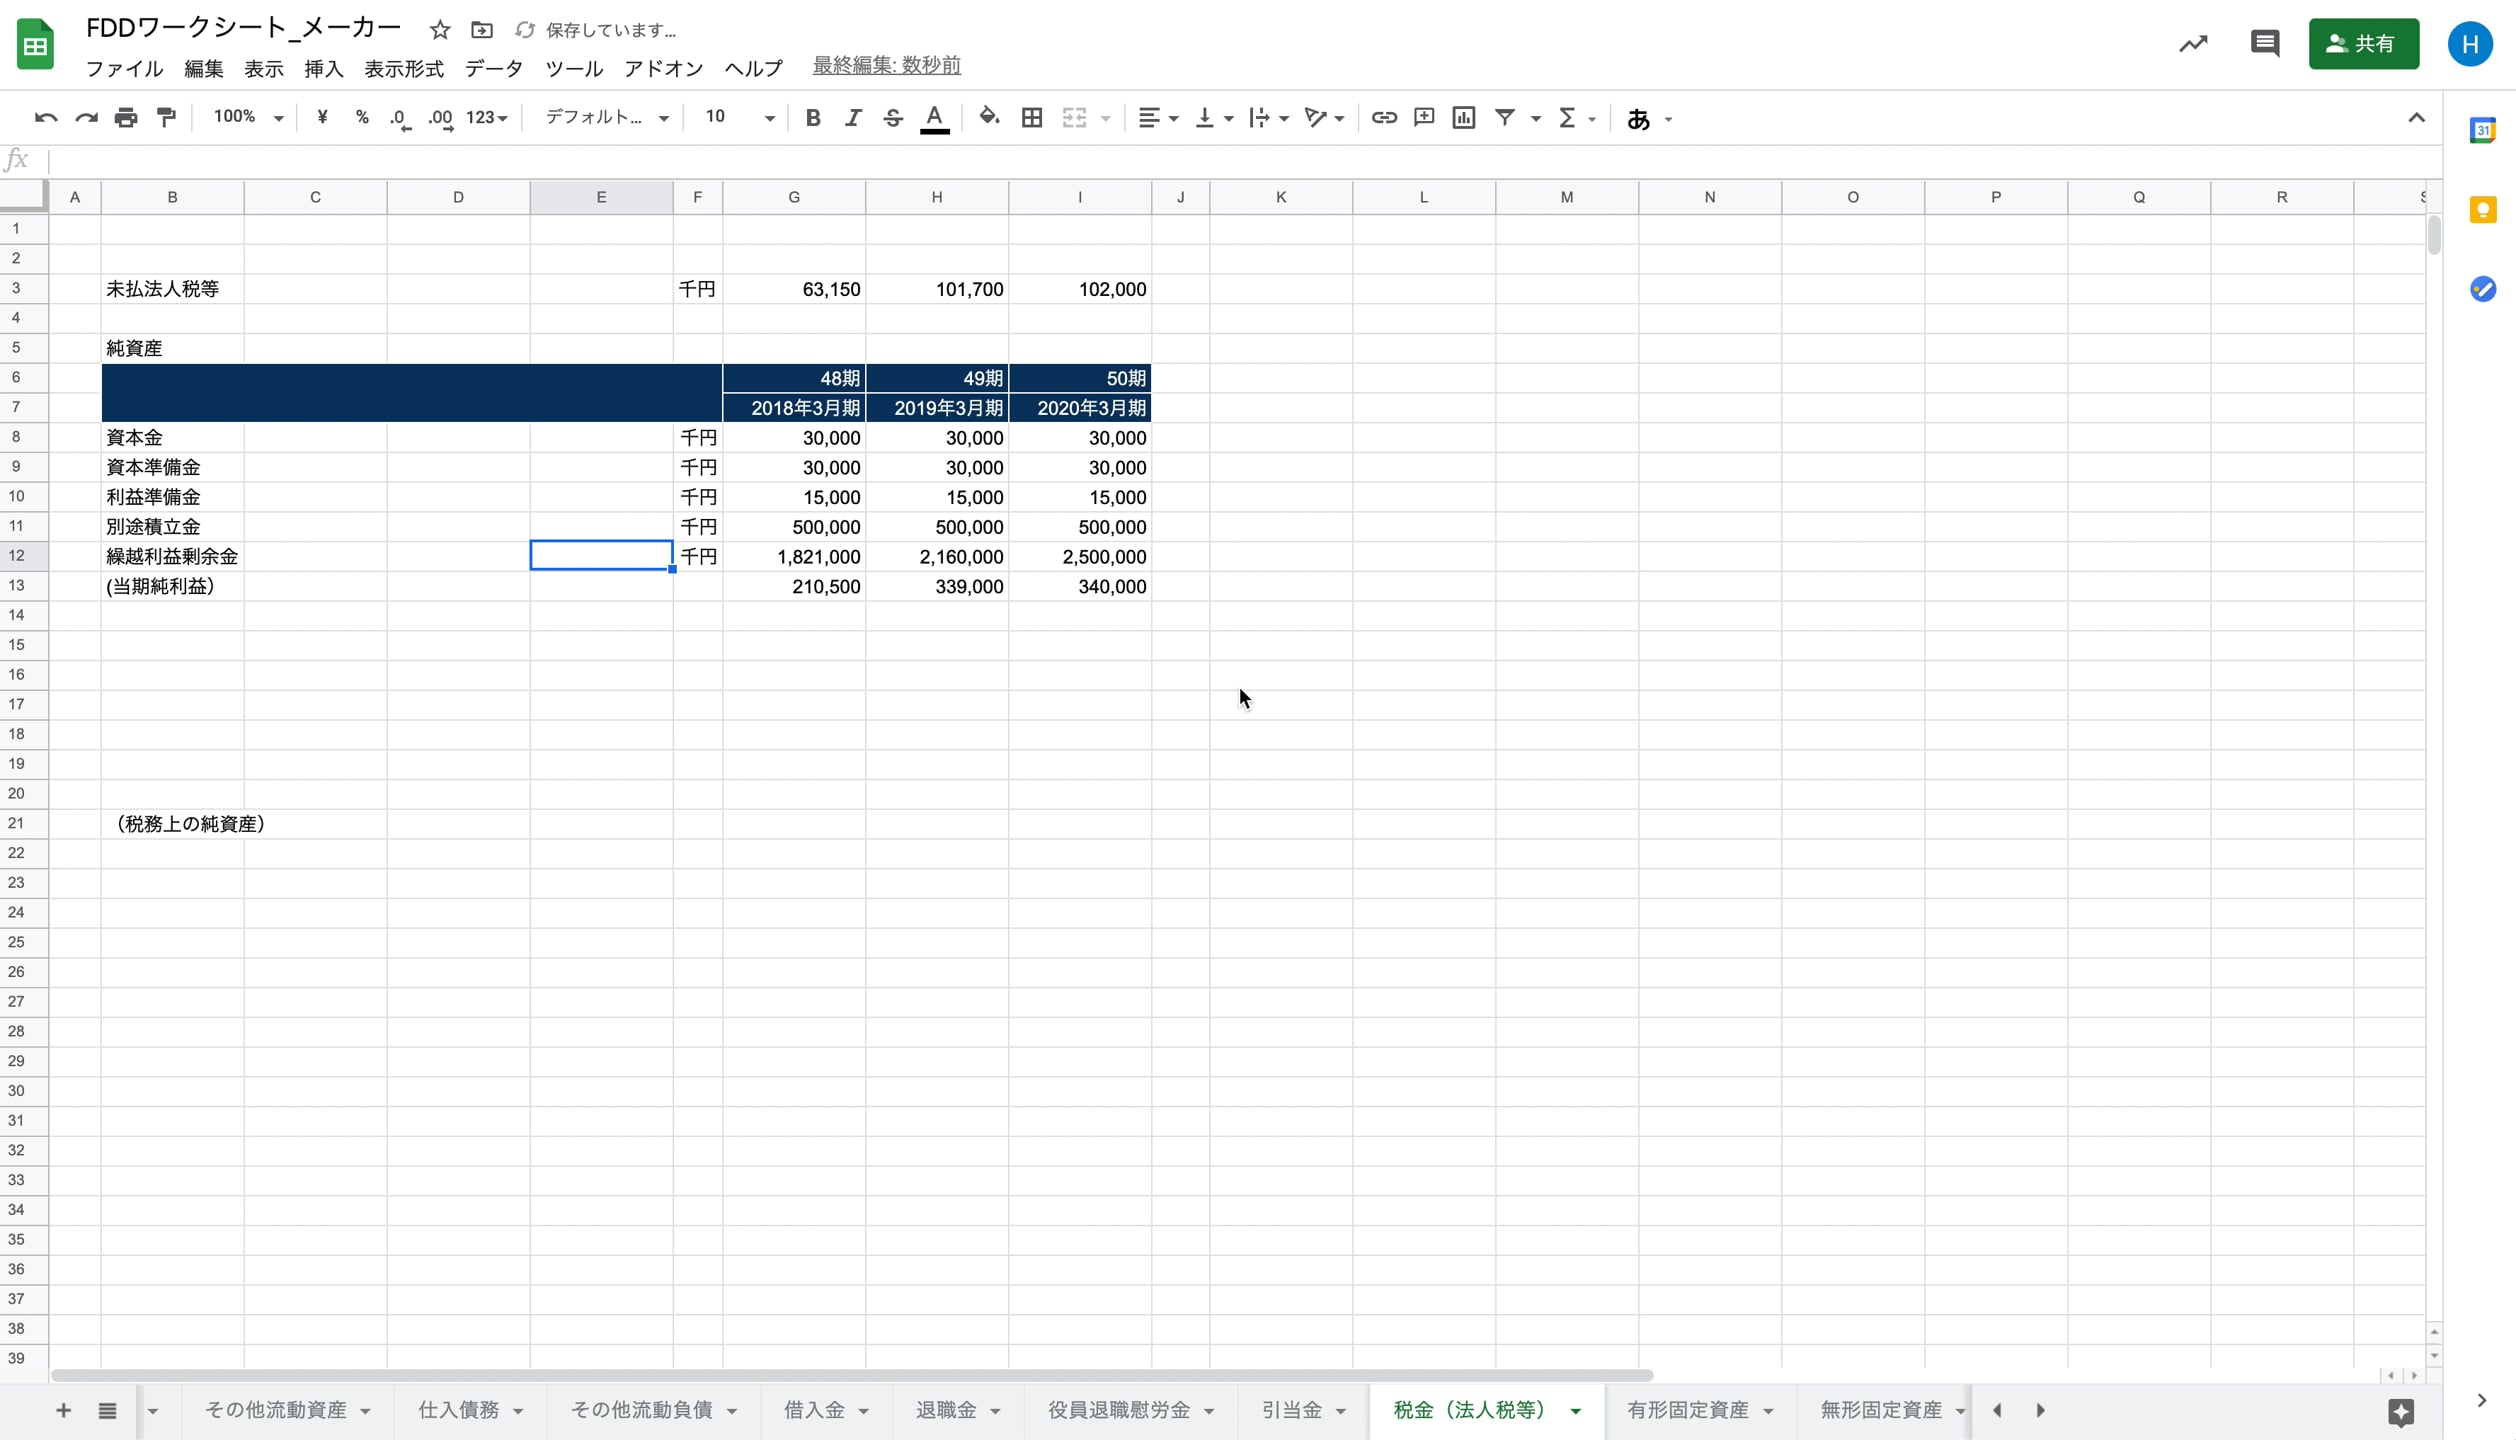Collapse the toolbar with the up chevron
The image size is (2516, 1440).
(2416, 118)
